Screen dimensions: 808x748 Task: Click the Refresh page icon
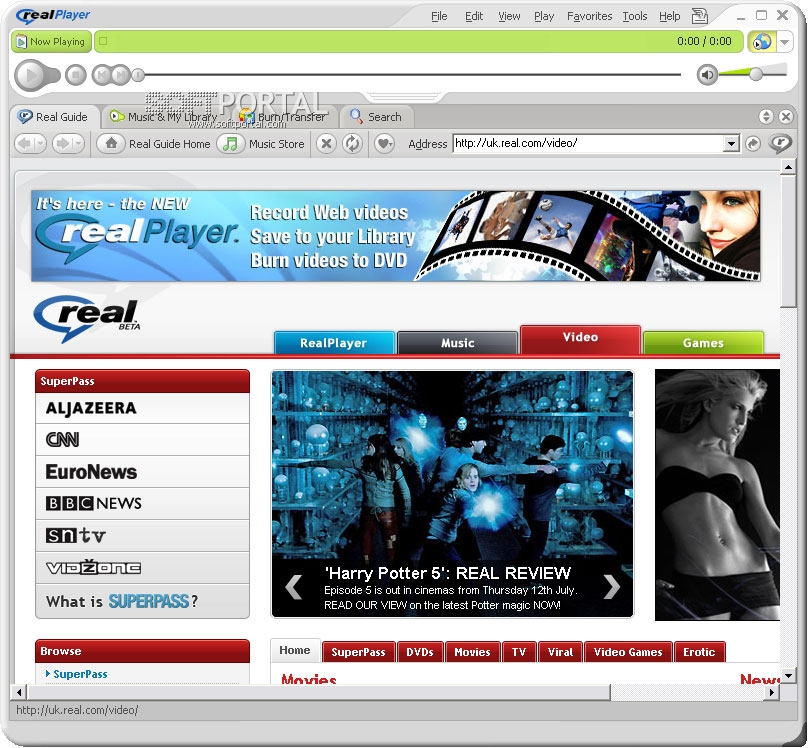[x=352, y=143]
